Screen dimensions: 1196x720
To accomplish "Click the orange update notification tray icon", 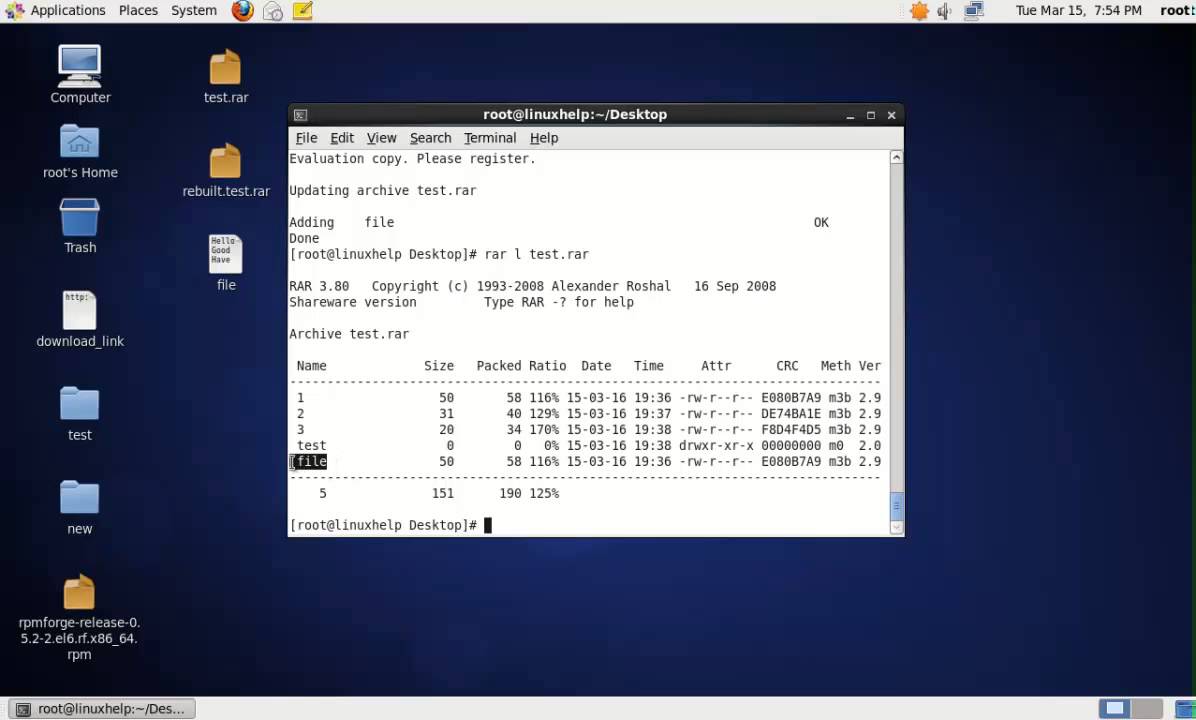I will click(919, 11).
